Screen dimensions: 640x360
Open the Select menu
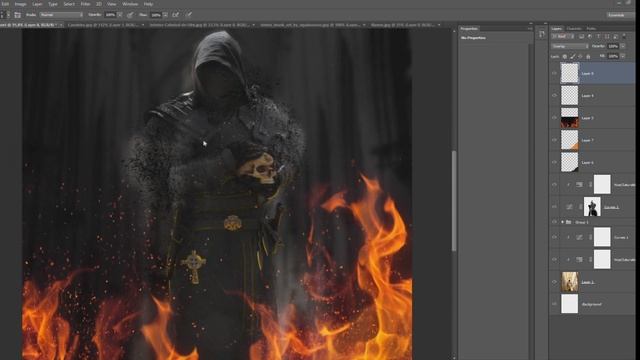69,4
